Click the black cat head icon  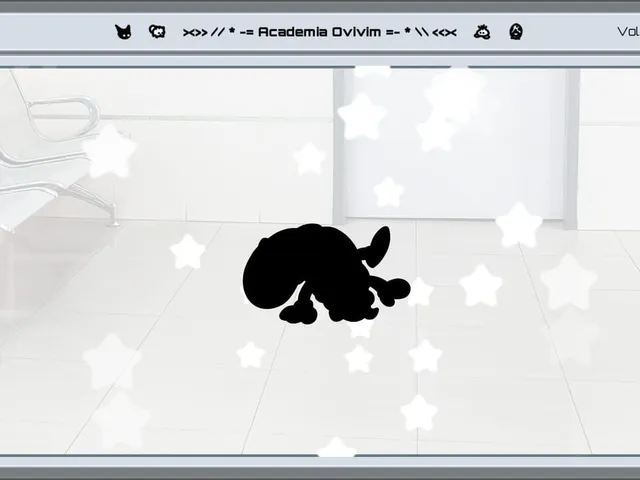tap(123, 32)
